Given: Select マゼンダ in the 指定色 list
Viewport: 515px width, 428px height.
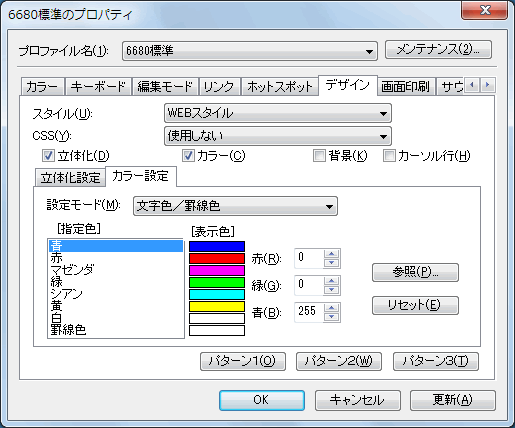Looking at the screenshot, I should (x=116, y=270).
